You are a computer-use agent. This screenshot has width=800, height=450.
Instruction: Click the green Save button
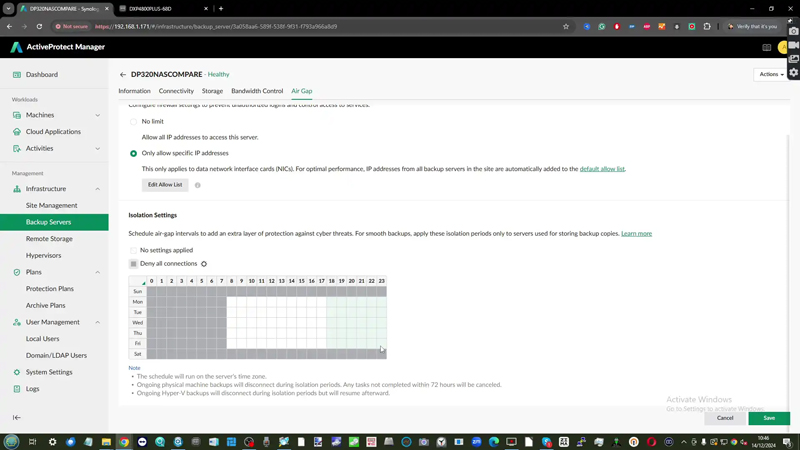point(769,418)
